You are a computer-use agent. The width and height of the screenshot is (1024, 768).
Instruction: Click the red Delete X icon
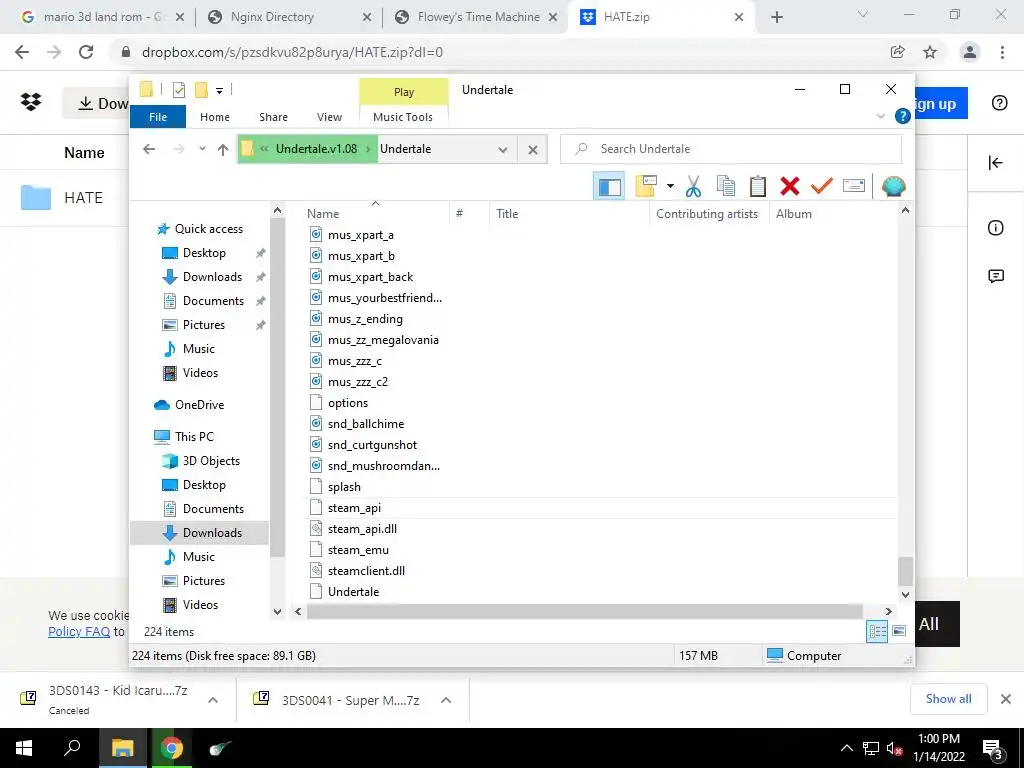click(790, 186)
